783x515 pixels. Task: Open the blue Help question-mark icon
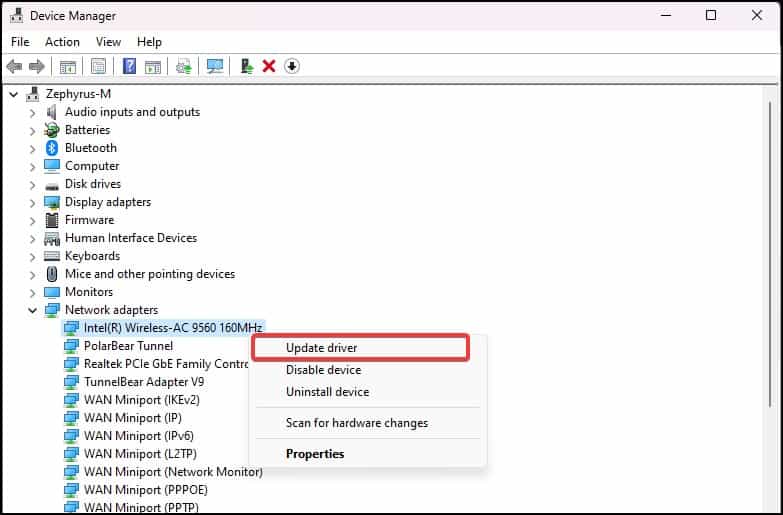pos(129,66)
